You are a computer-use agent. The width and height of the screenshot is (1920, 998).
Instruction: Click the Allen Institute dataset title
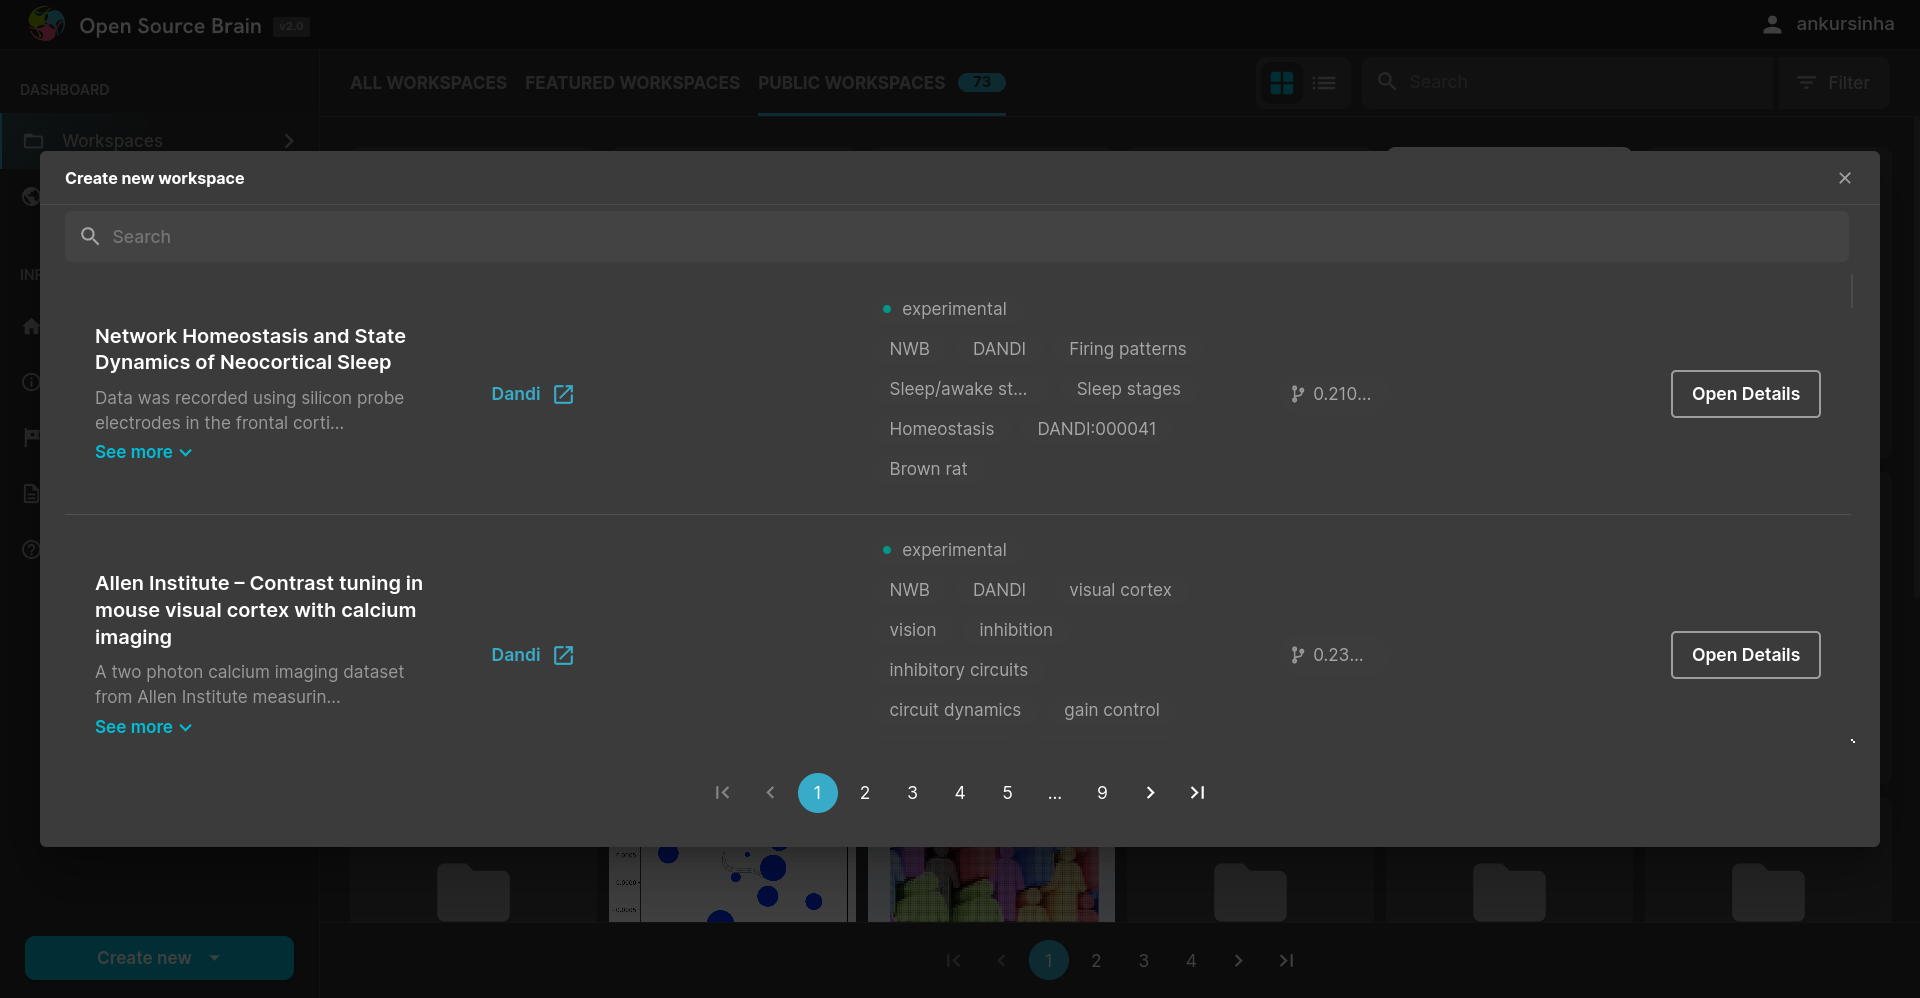pyautogui.click(x=259, y=610)
